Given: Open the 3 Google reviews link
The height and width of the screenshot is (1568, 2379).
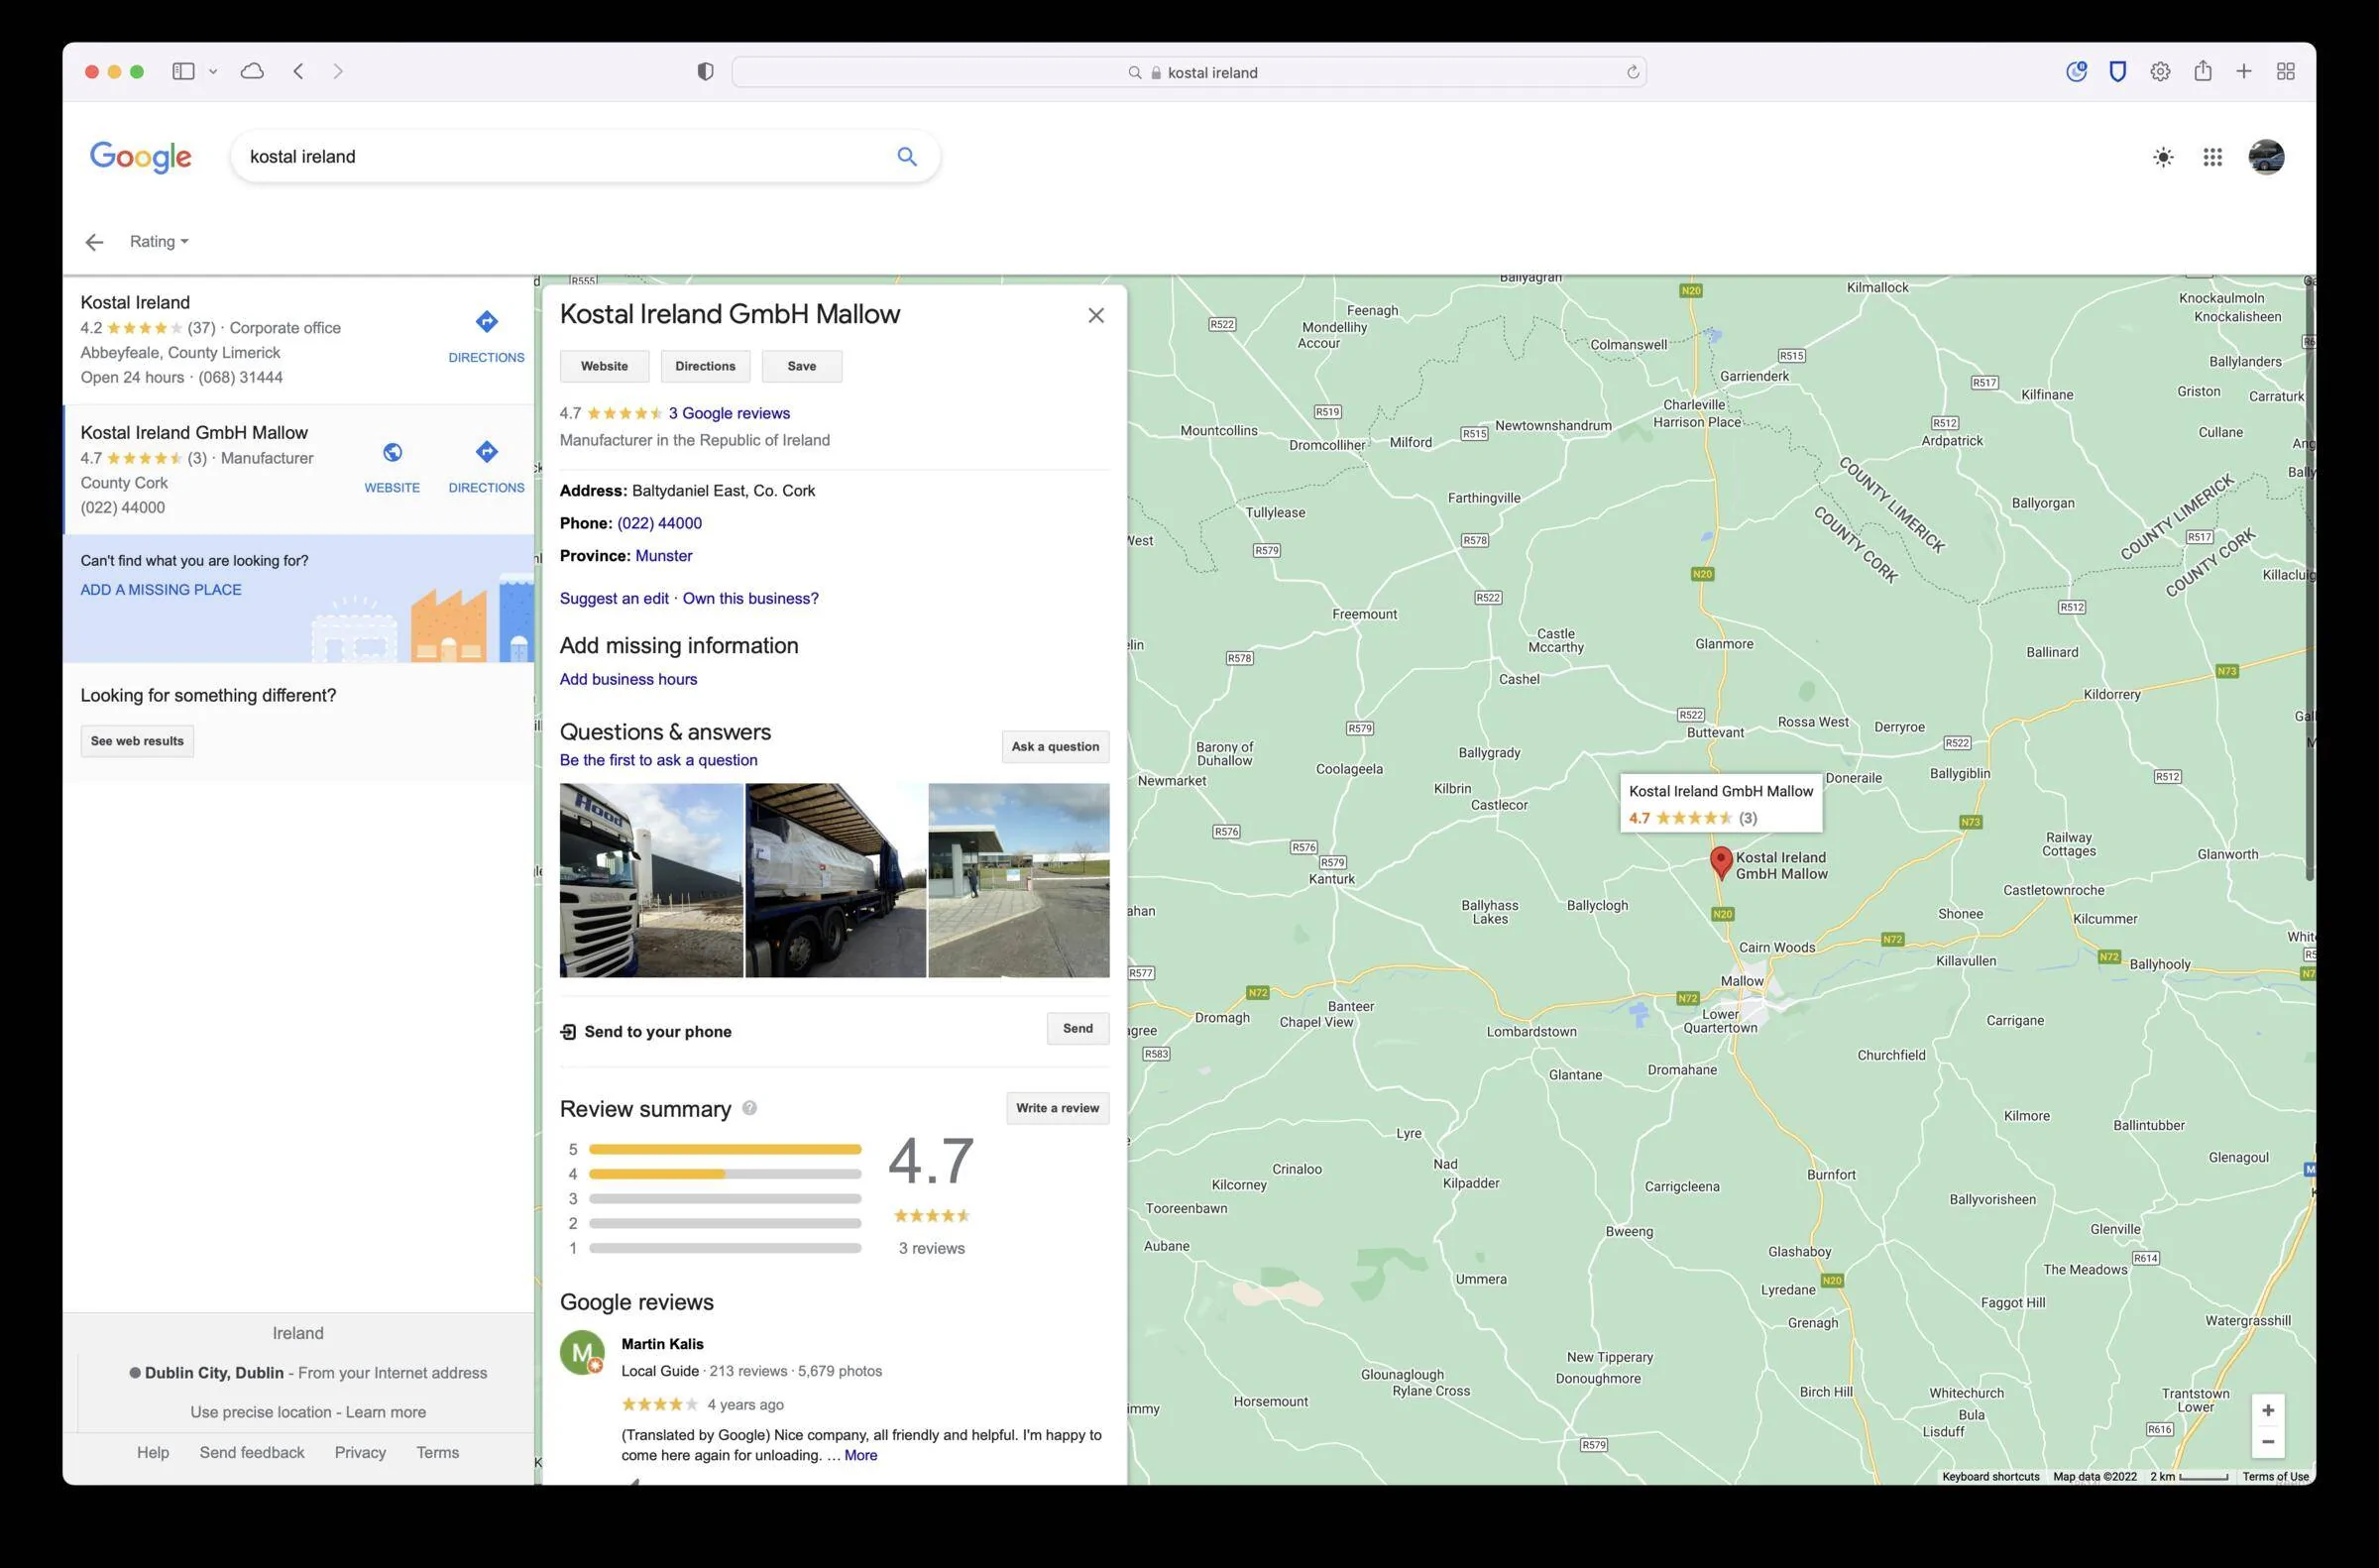Looking at the screenshot, I should (x=729, y=413).
